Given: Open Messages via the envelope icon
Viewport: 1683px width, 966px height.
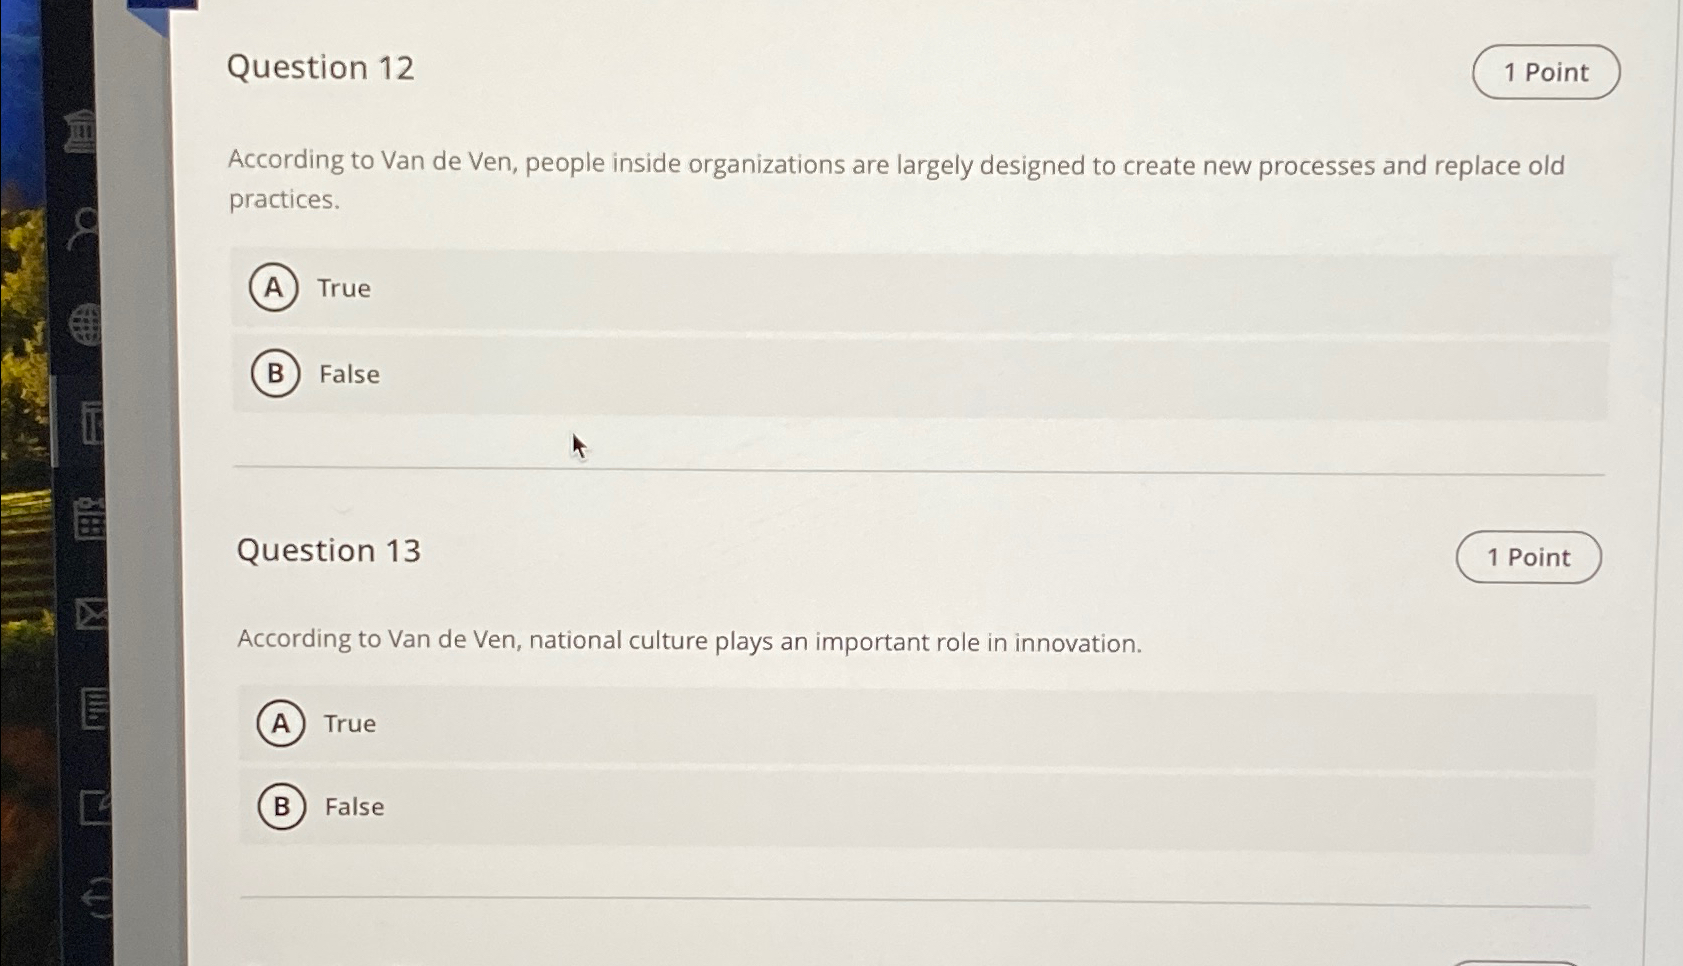Looking at the screenshot, I should (x=92, y=614).
